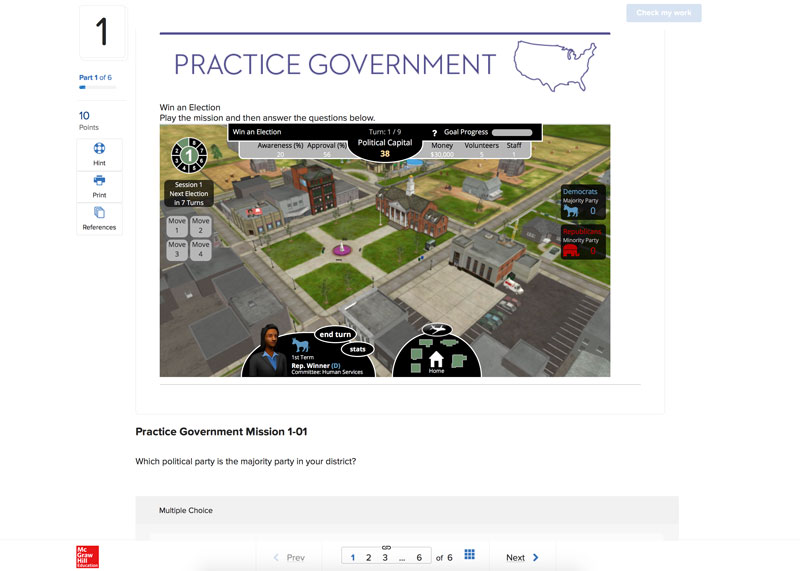Jump to page 6 in pagination
This screenshot has height=571, width=800.
coord(419,557)
